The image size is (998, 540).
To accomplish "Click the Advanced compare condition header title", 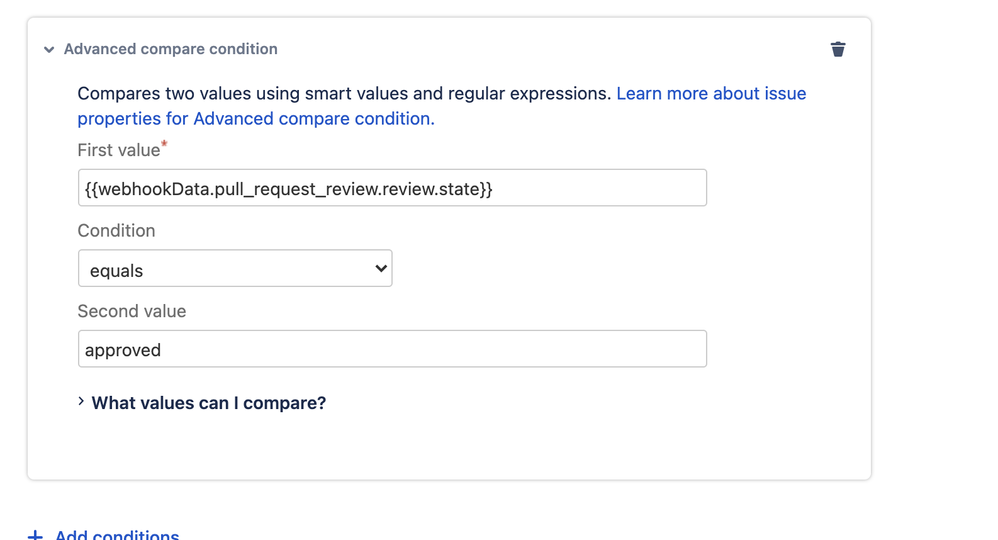I will (x=170, y=49).
